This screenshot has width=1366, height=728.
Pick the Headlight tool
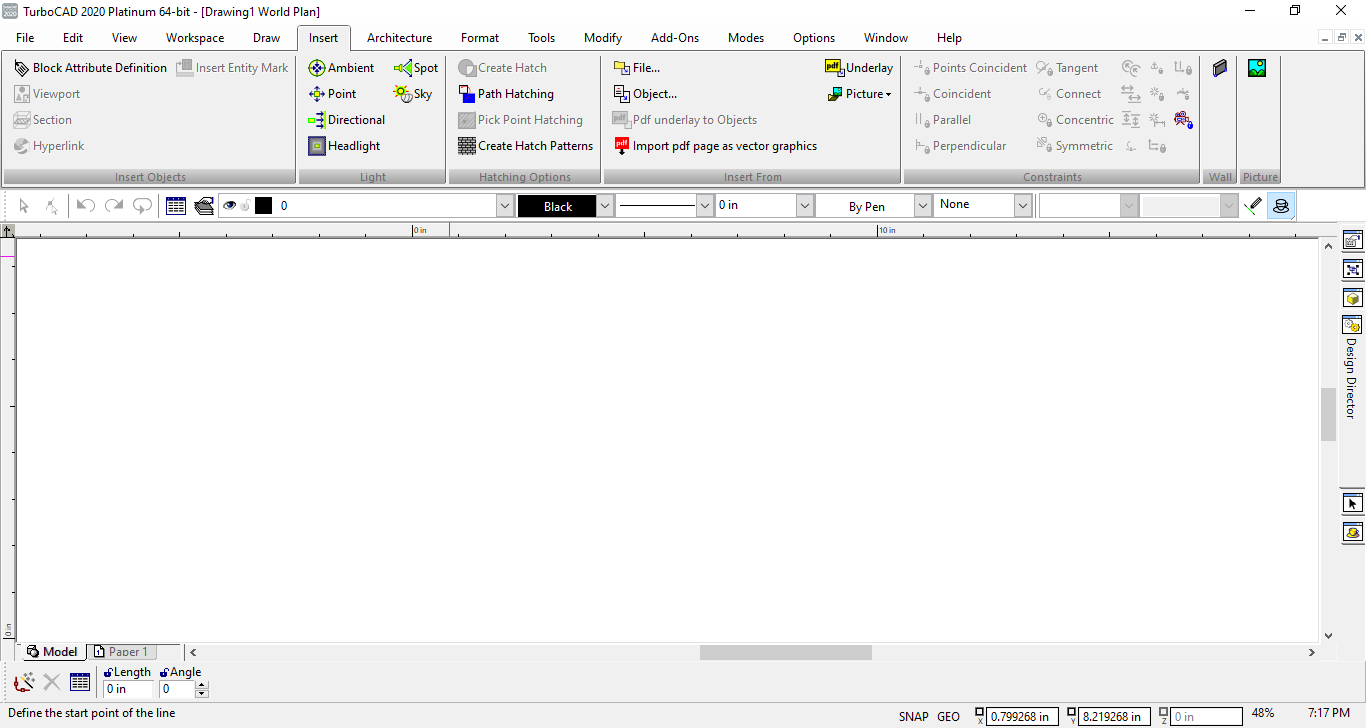coord(344,146)
